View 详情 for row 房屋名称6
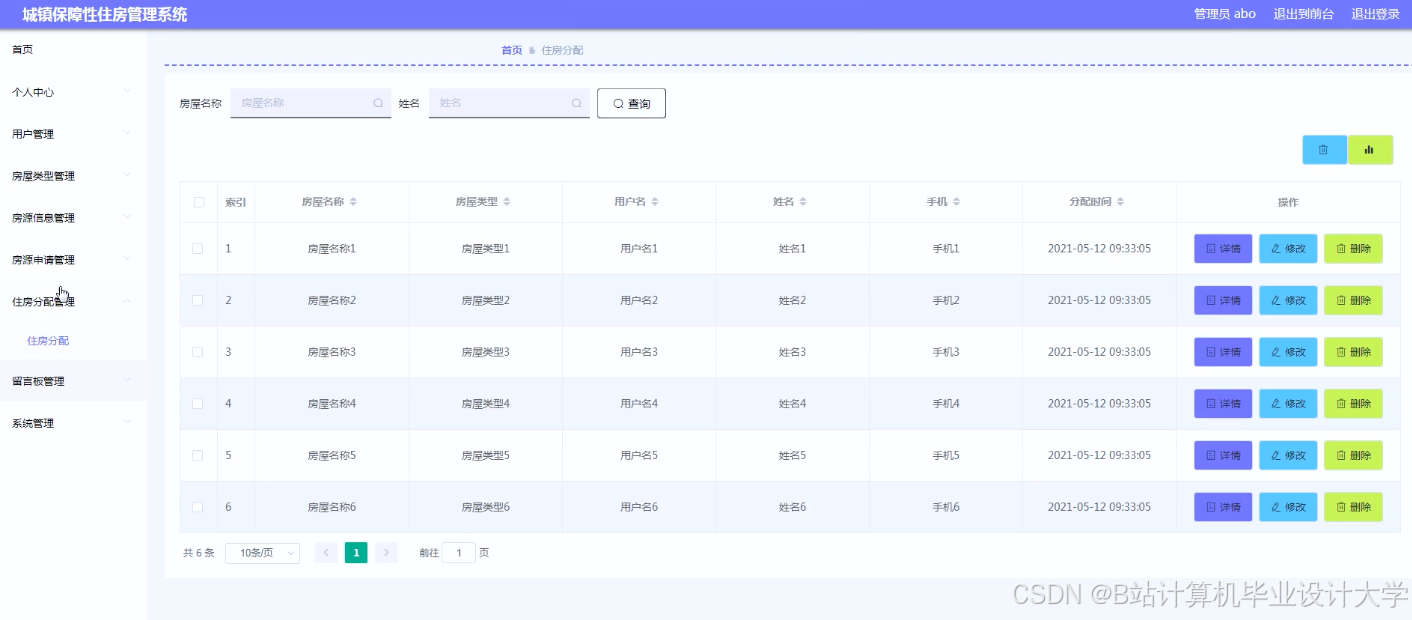Viewport: 1412px width, 620px height. click(x=1223, y=507)
